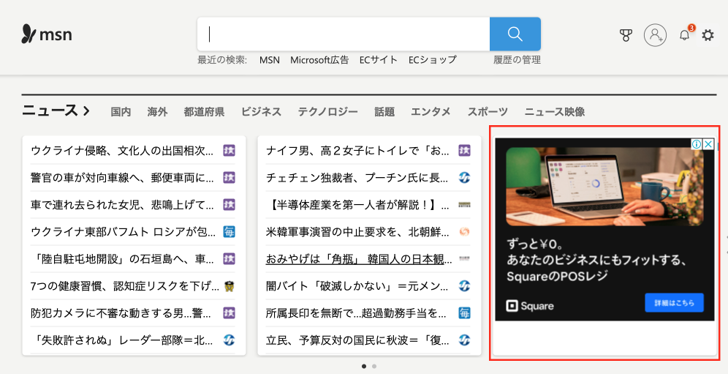Screen dimensions: 728x374
Task: Click source icon beside 「失敗許されぬ」 headline
Action: (x=229, y=340)
